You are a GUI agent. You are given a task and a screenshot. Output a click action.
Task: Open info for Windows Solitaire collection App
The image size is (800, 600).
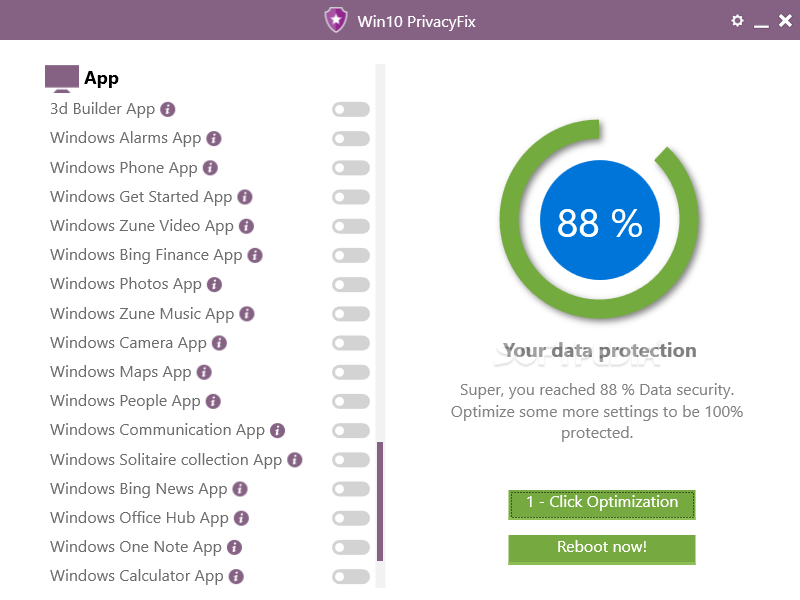(x=295, y=460)
